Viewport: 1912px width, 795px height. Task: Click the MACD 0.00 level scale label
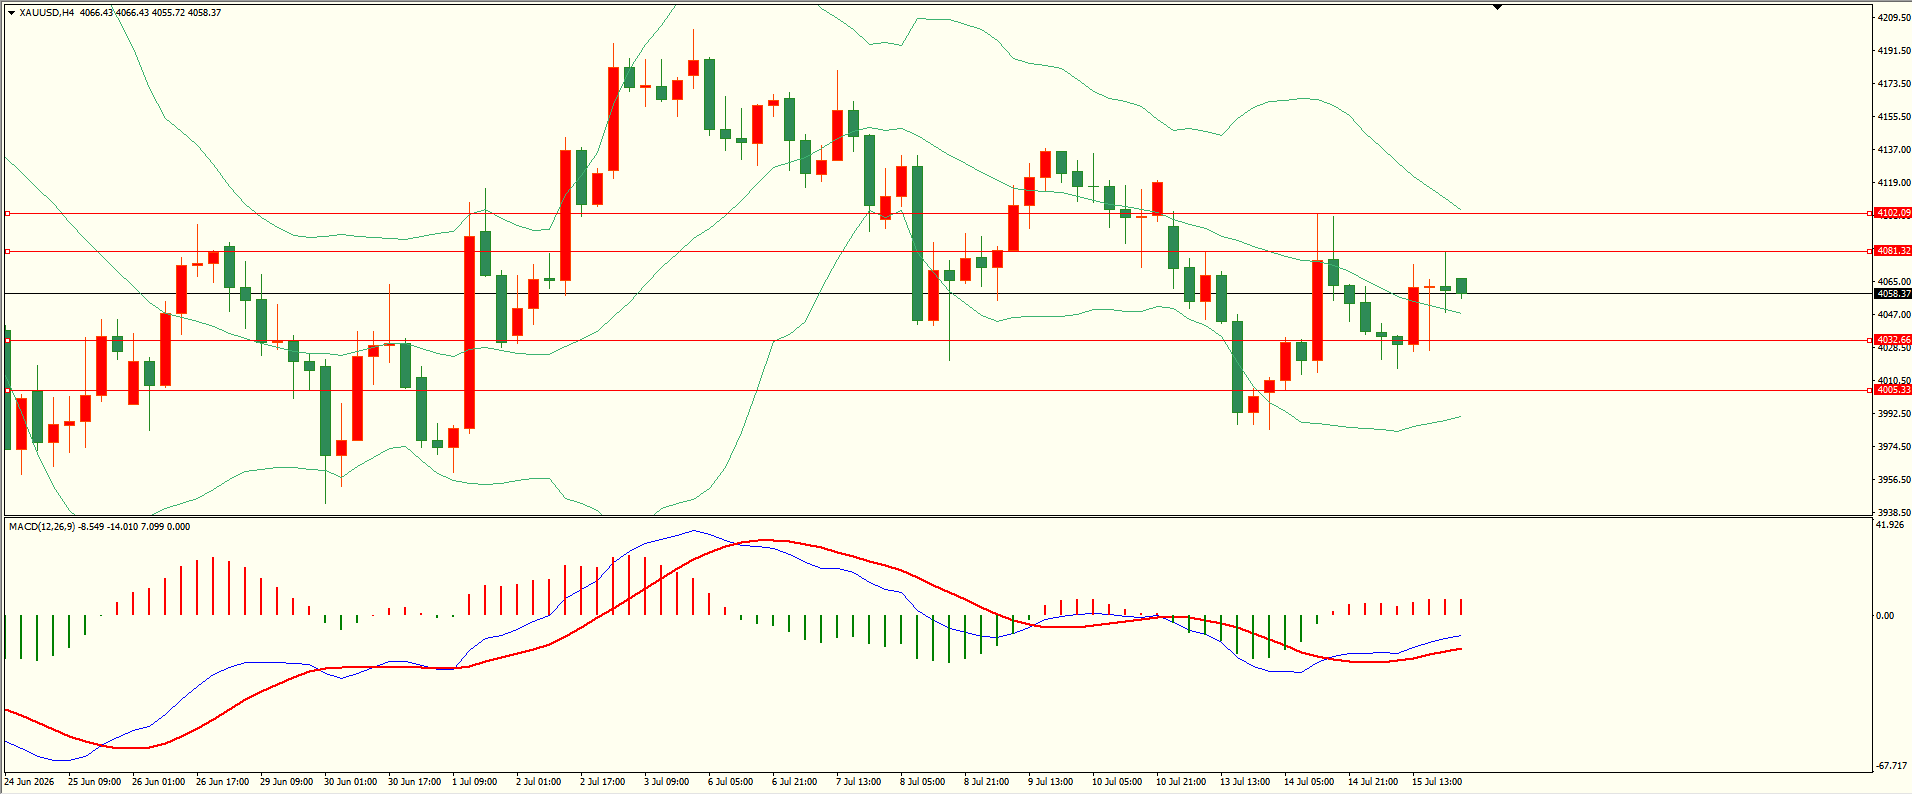point(1885,616)
